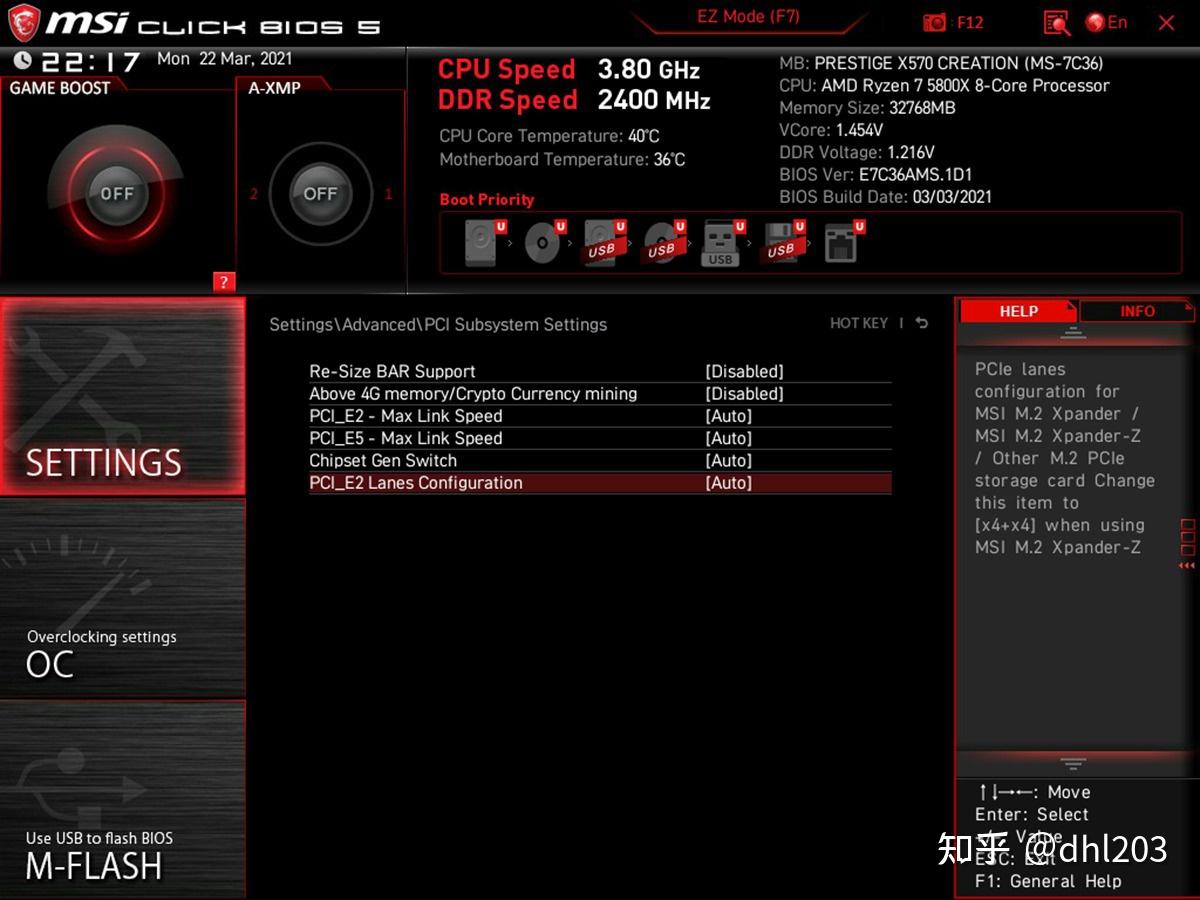Select the USB hard disk boot device icon

click(602, 242)
